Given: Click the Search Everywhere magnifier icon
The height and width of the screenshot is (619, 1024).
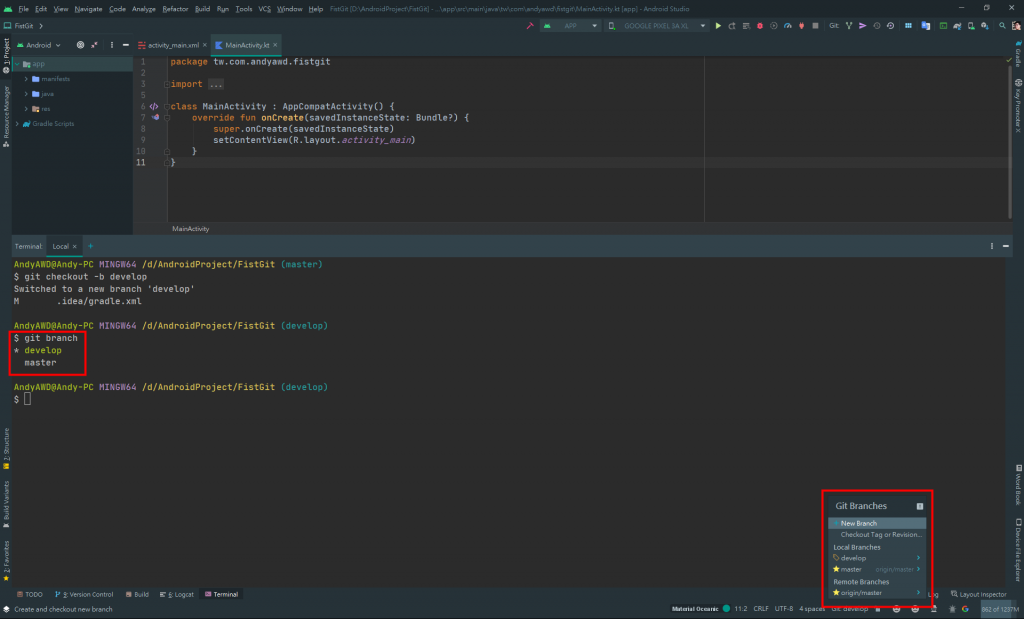Looking at the screenshot, I should pos(1002,26).
